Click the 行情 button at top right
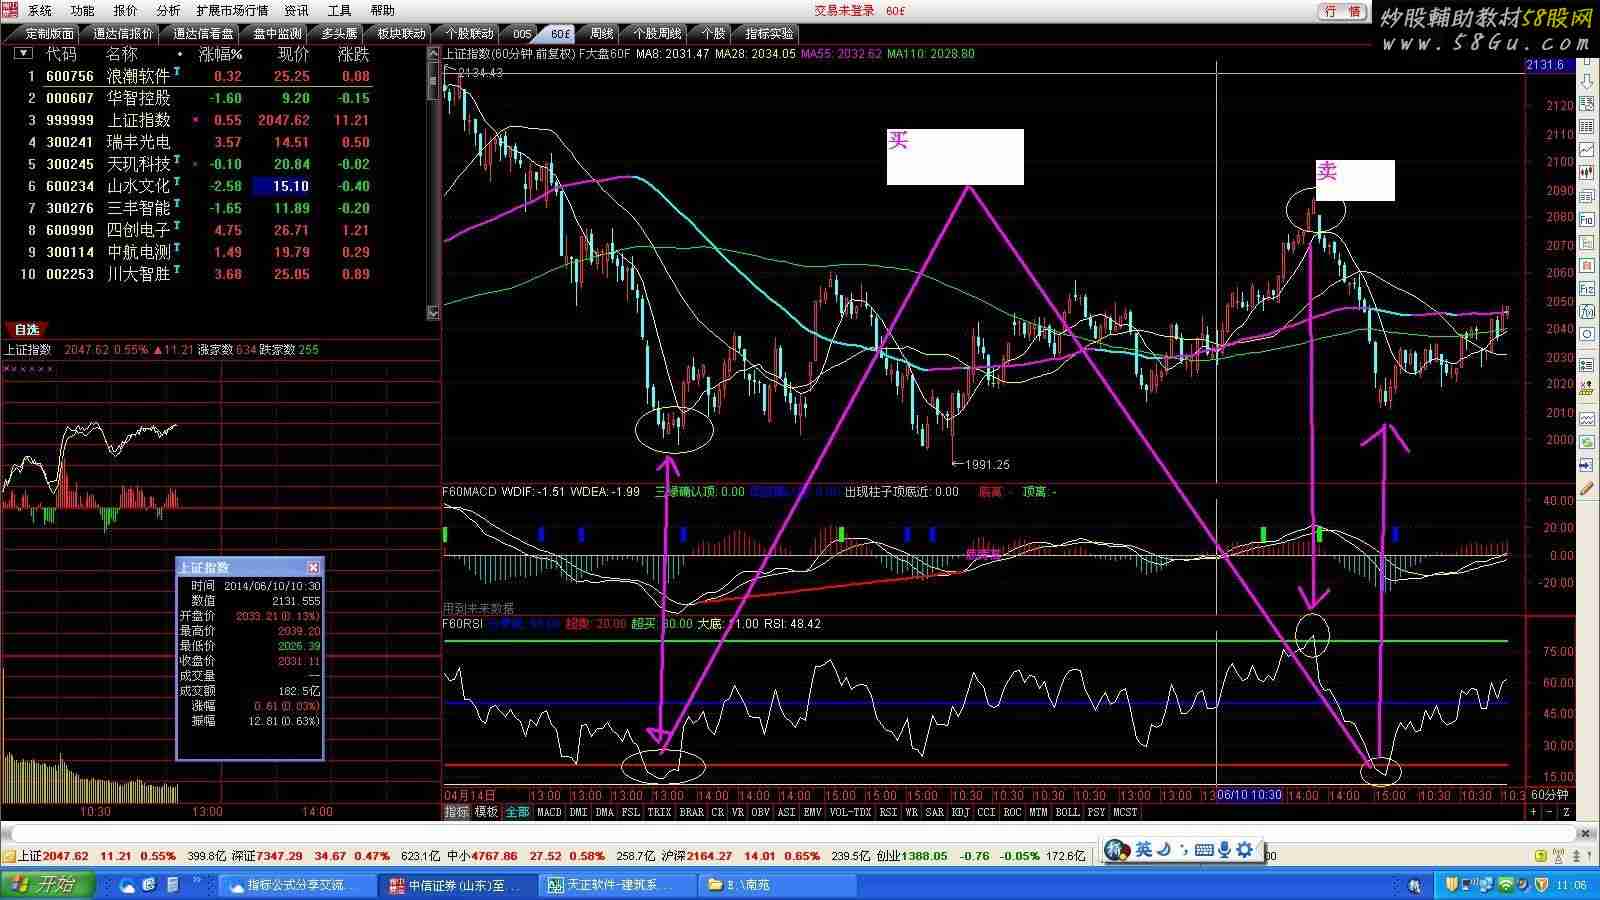The width and height of the screenshot is (1600, 900). 1342,11
